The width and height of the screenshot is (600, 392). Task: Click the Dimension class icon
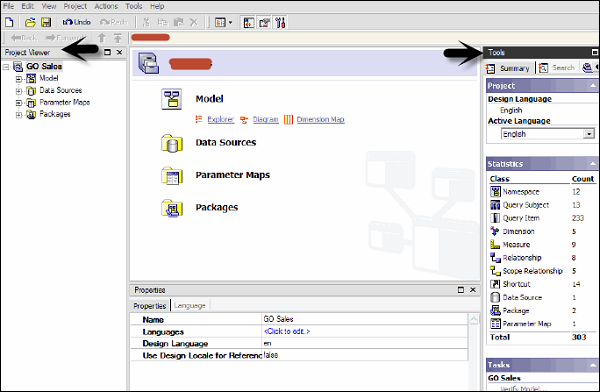click(x=495, y=231)
